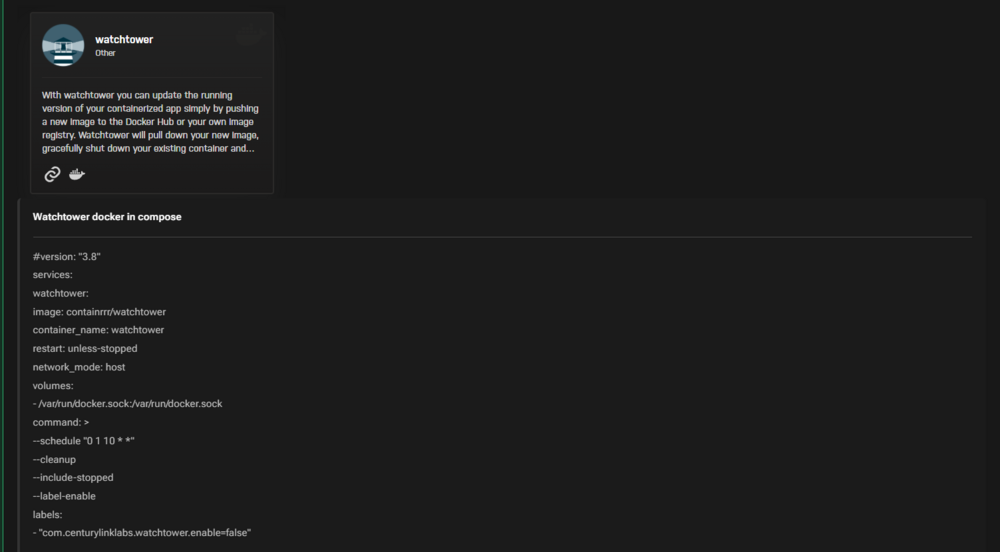Click the '--schedule' cron line

(84, 441)
